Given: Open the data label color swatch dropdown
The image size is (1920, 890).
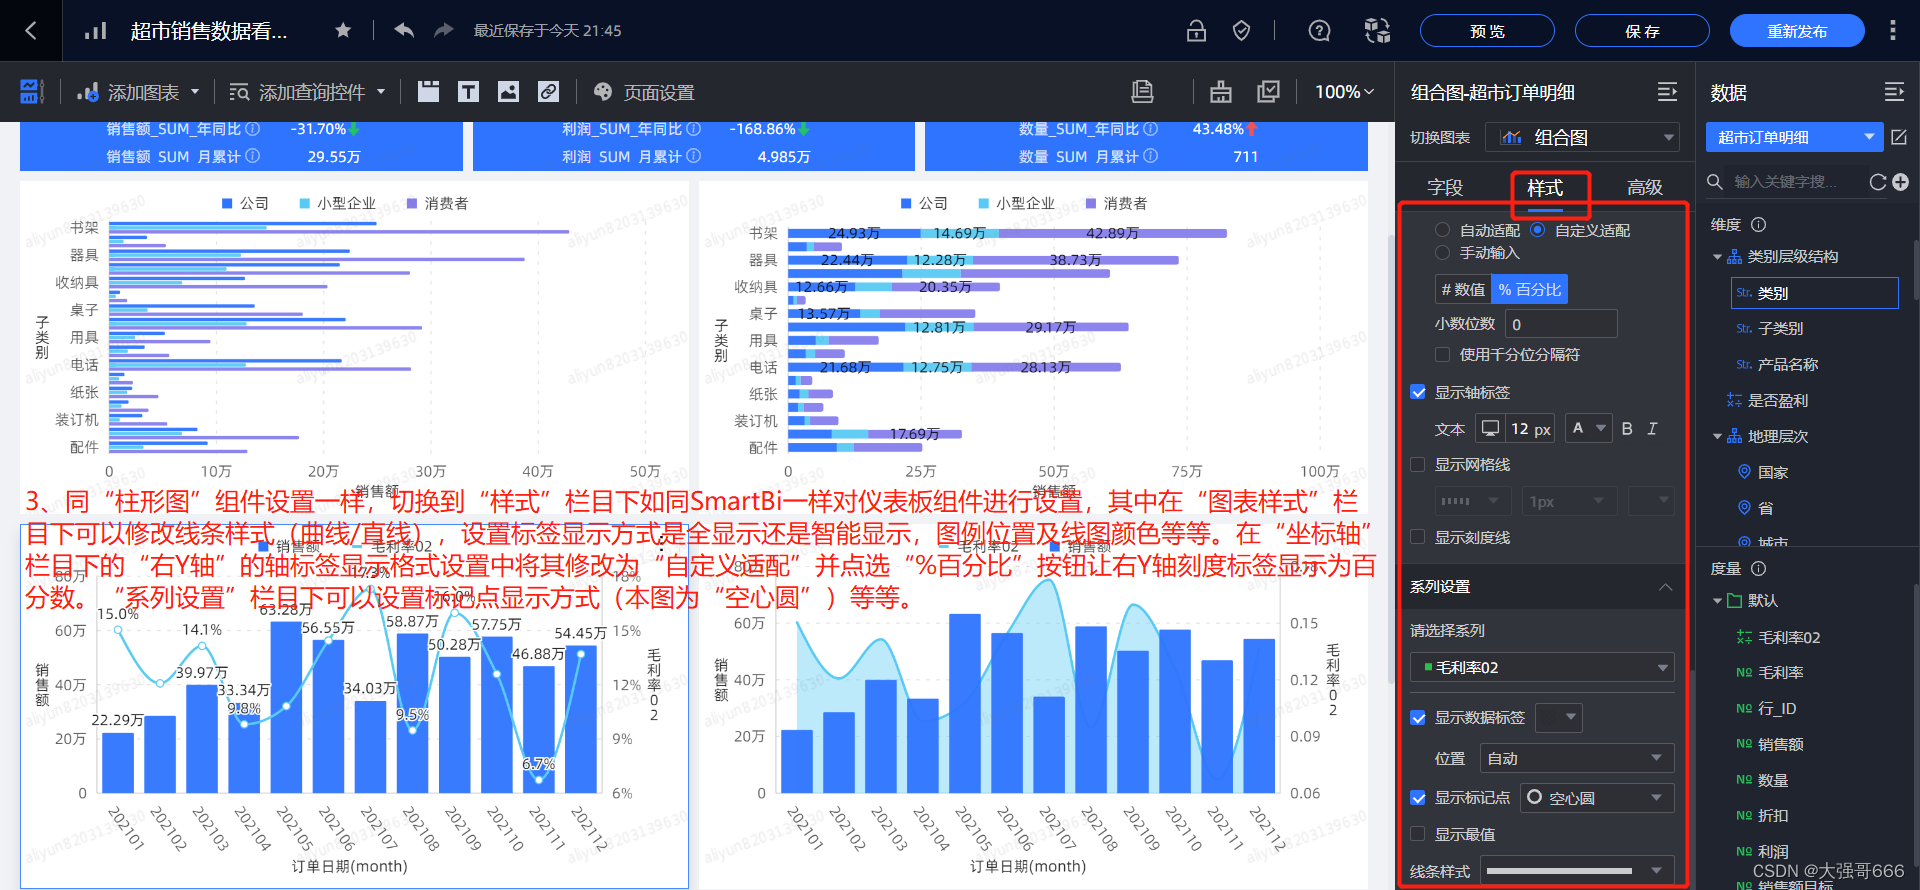Looking at the screenshot, I should (1558, 717).
